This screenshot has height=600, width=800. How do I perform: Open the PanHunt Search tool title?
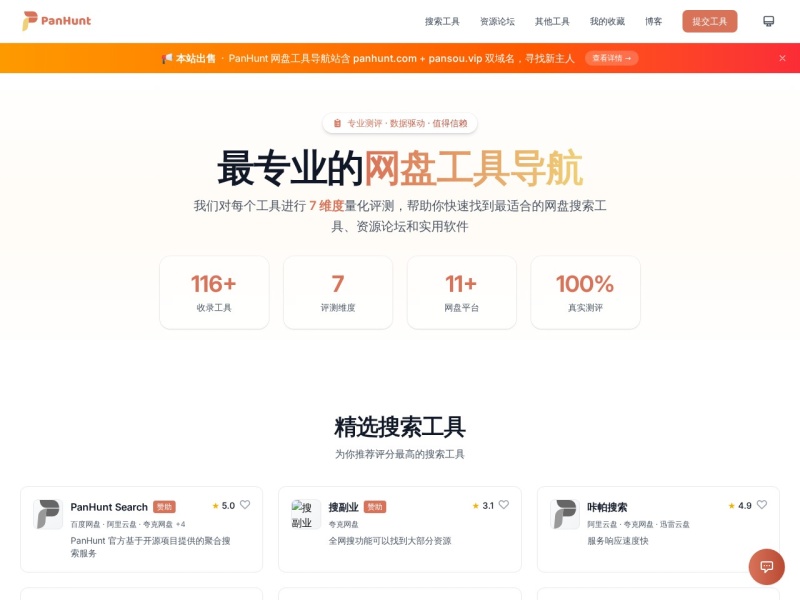pyautogui.click(x=109, y=507)
